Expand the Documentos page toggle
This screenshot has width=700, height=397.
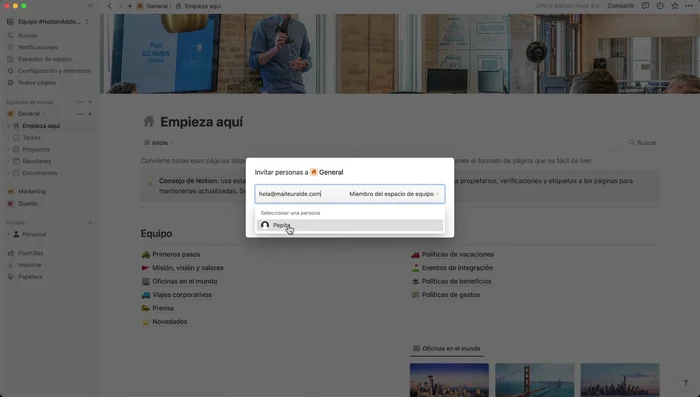[8, 173]
